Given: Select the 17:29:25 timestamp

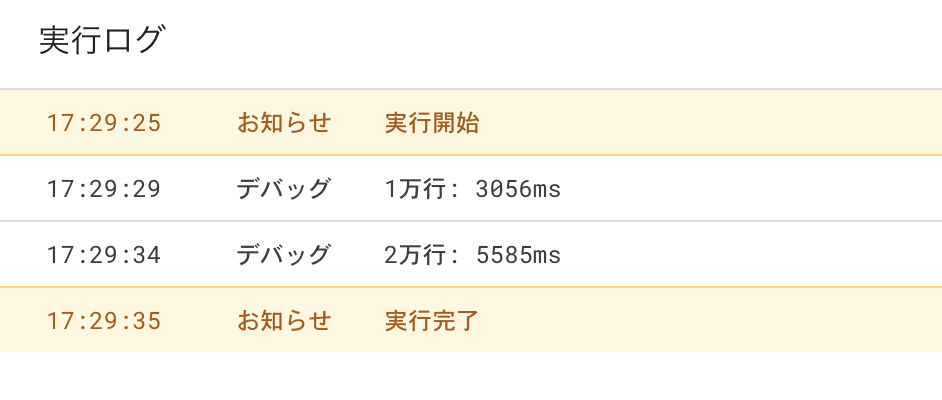Looking at the screenshot, I should click(x=104, y=123).
